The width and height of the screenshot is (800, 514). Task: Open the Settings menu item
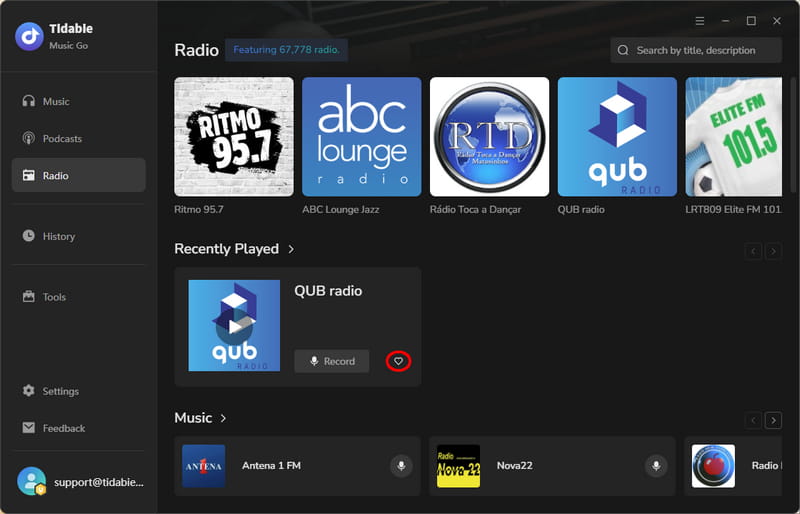pos(79,391)
